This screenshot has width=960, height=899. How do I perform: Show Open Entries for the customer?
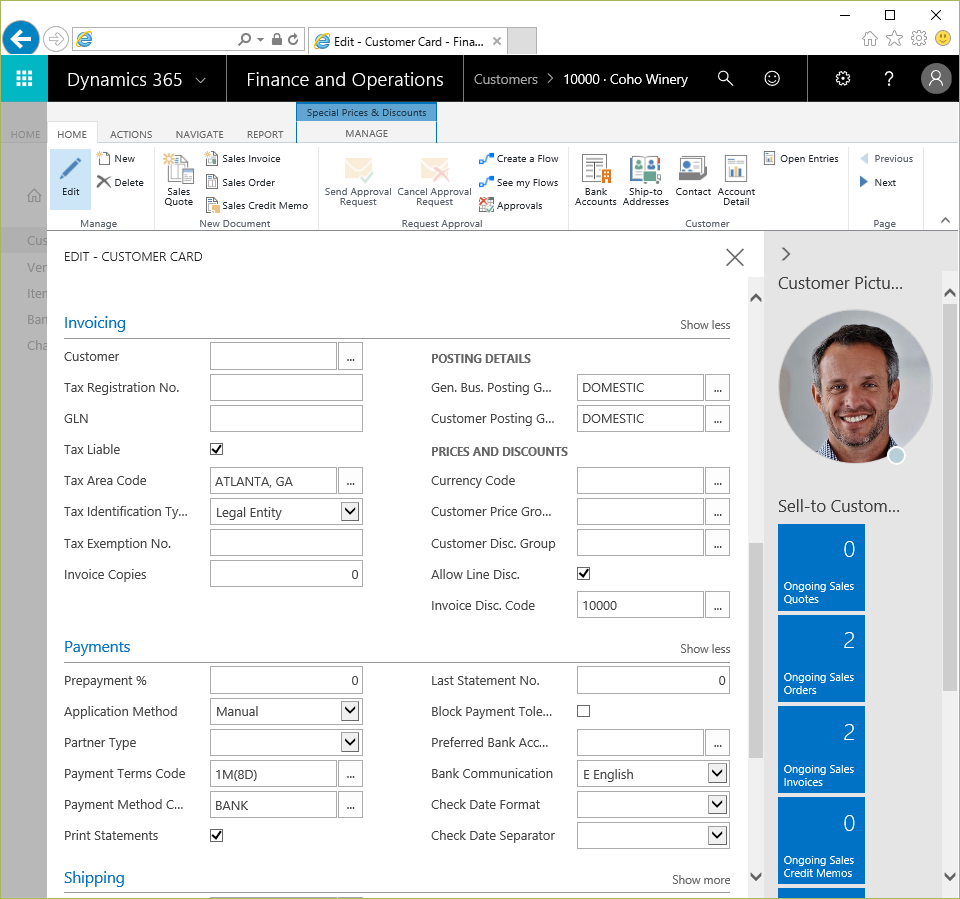coord(801,159)
